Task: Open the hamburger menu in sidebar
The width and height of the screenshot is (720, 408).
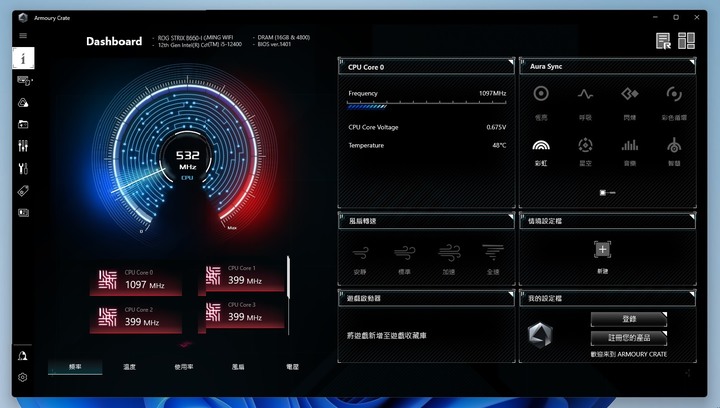Action: (23, 35)
